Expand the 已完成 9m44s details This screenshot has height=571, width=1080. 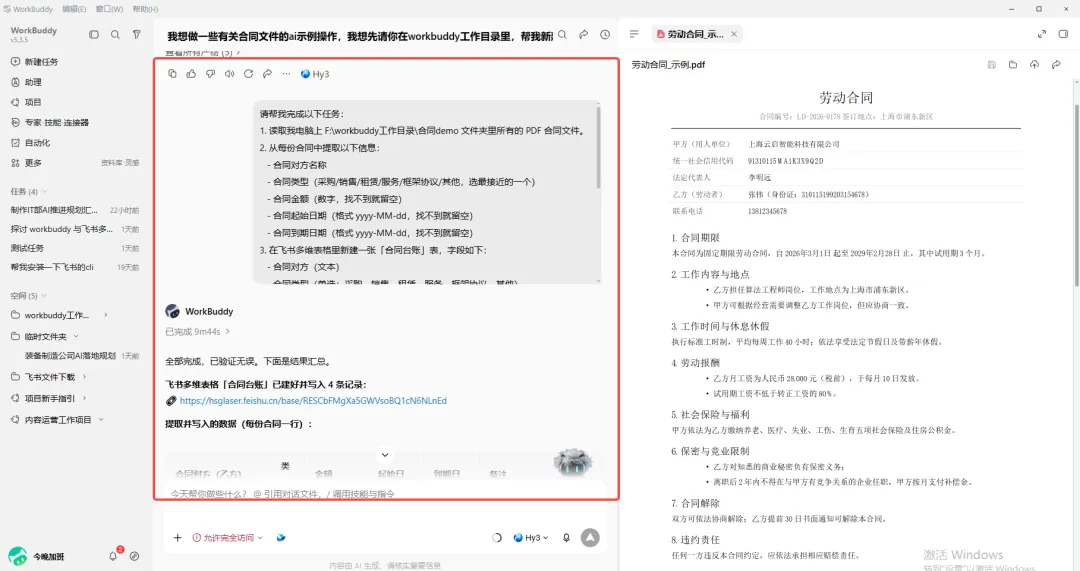click(x=198, y=332)
